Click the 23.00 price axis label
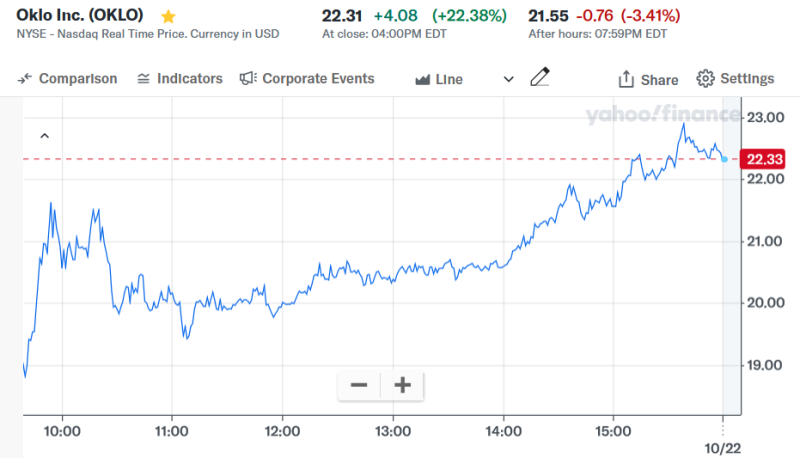Viewport: 800px width, 458px height. (x=765, y=117)
